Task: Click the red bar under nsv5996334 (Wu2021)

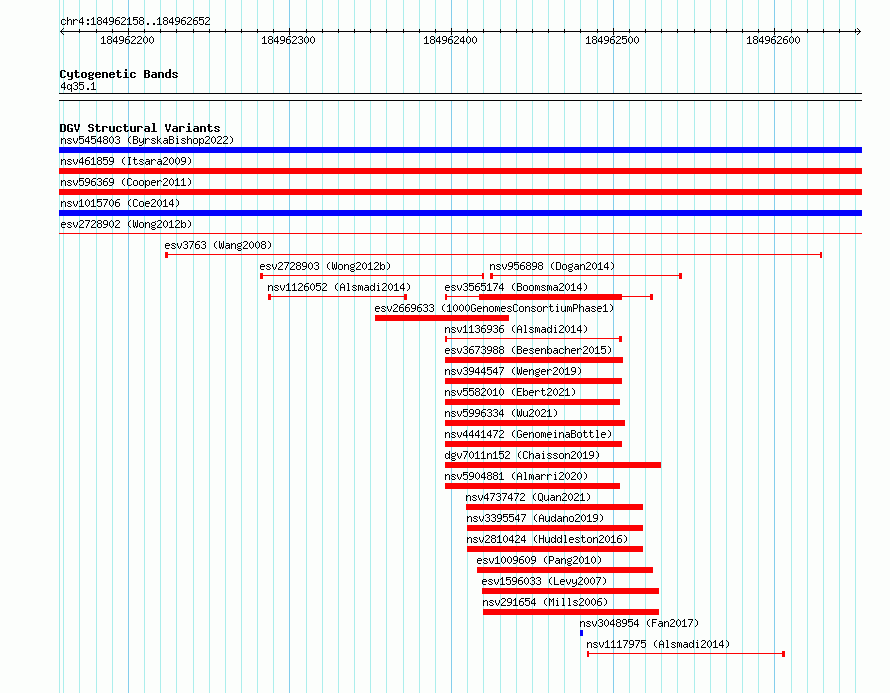Action: (x=535, y=423)
